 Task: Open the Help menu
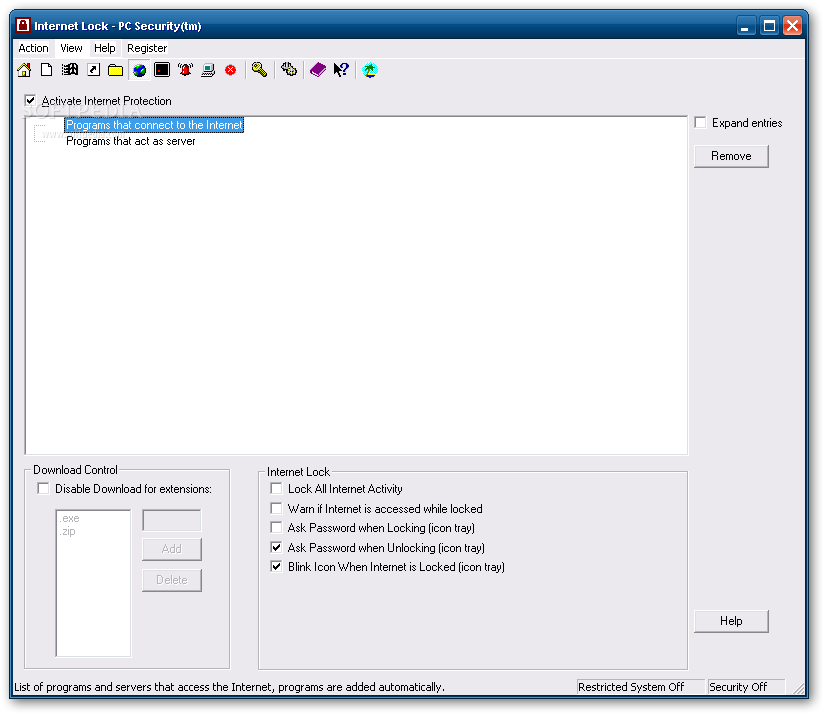pyautogui.click(x=105, y=48)
